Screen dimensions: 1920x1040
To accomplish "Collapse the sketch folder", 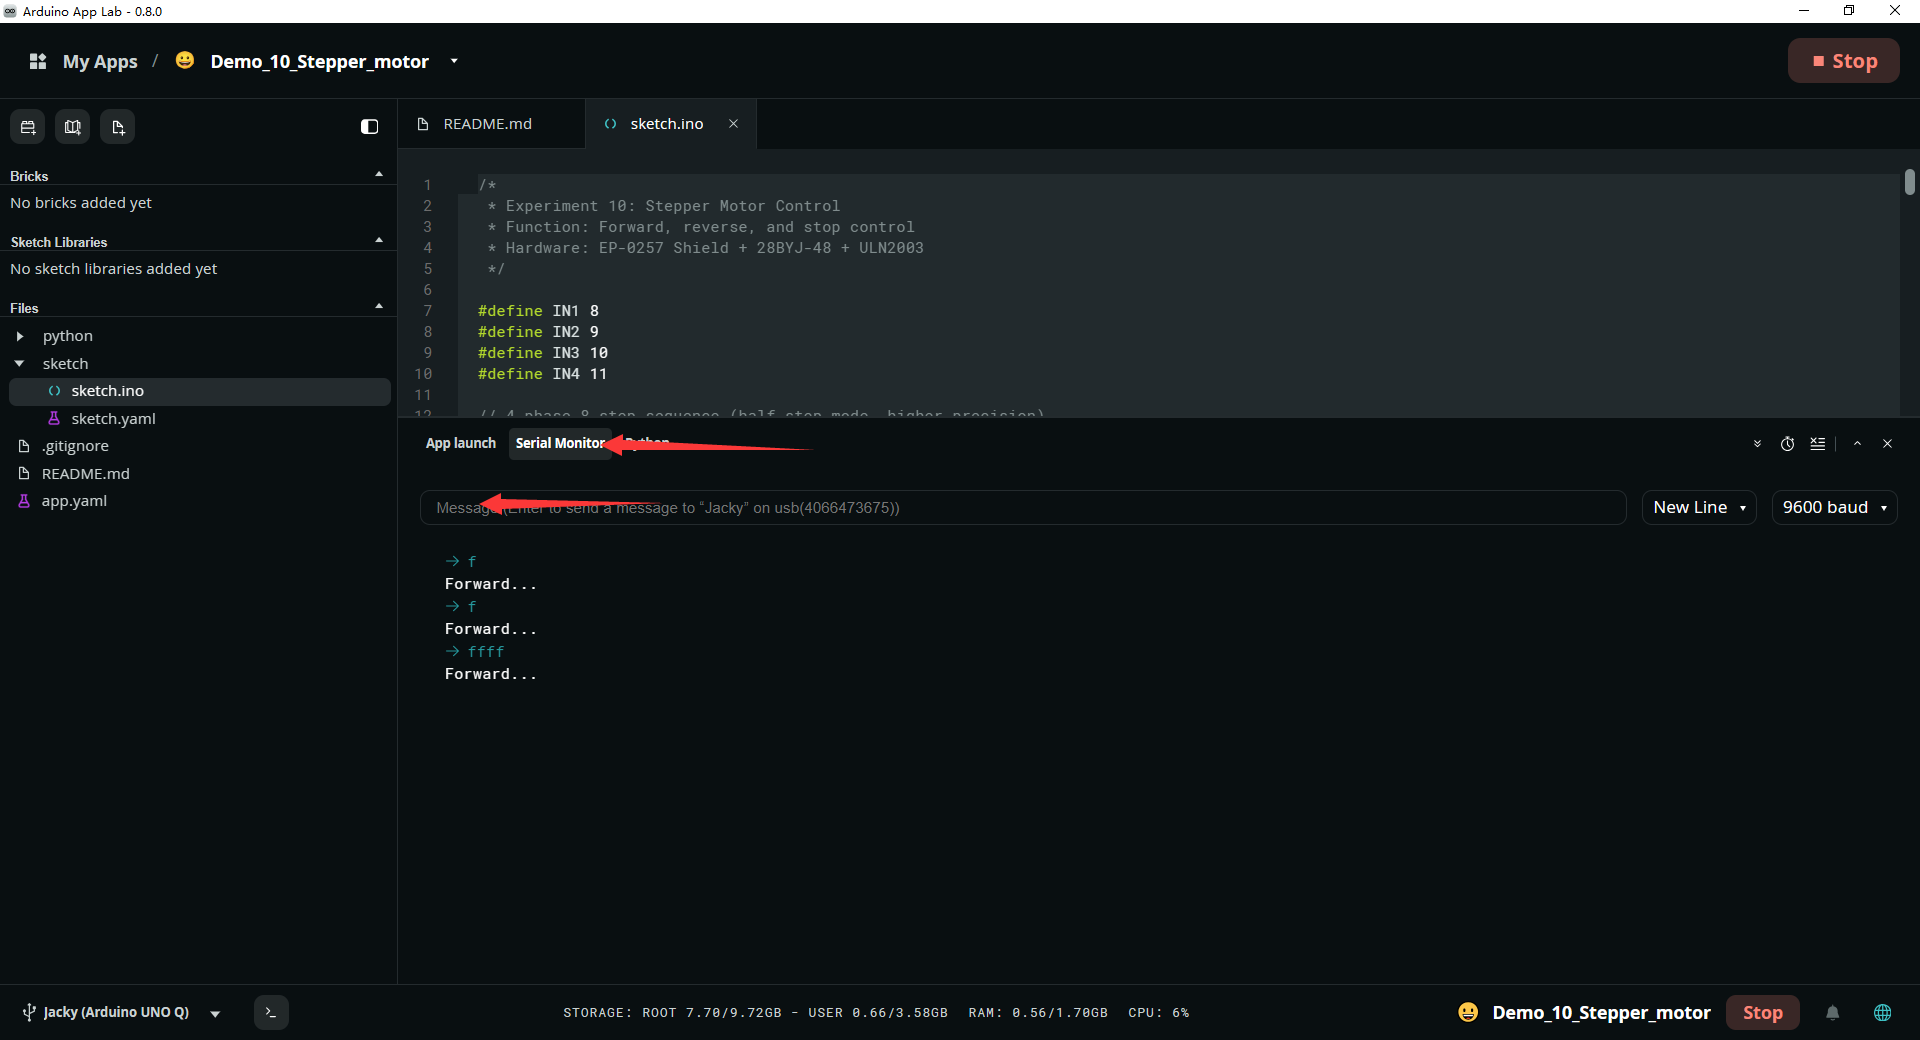I will pyautogui.click(x=19, y=364).
